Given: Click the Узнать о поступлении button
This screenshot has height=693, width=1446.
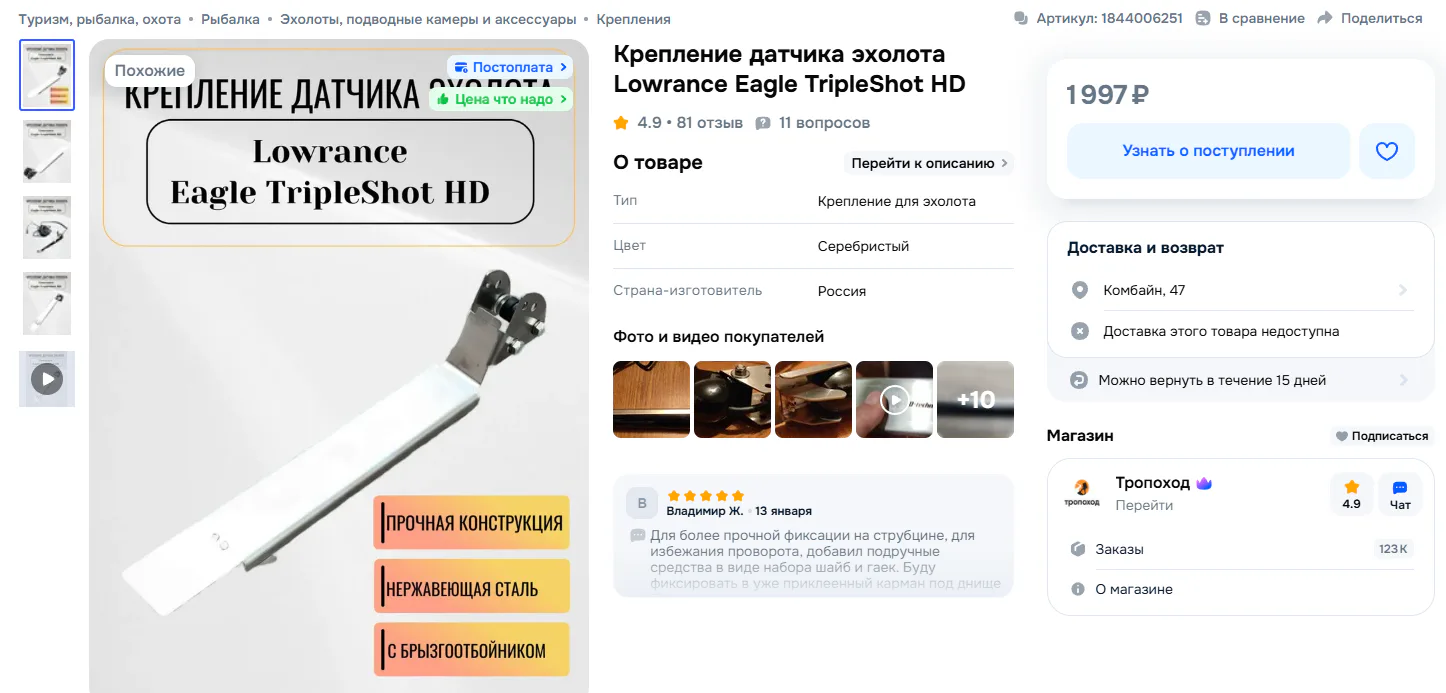Looking at the screenshot, I should tap(1208, 151).
